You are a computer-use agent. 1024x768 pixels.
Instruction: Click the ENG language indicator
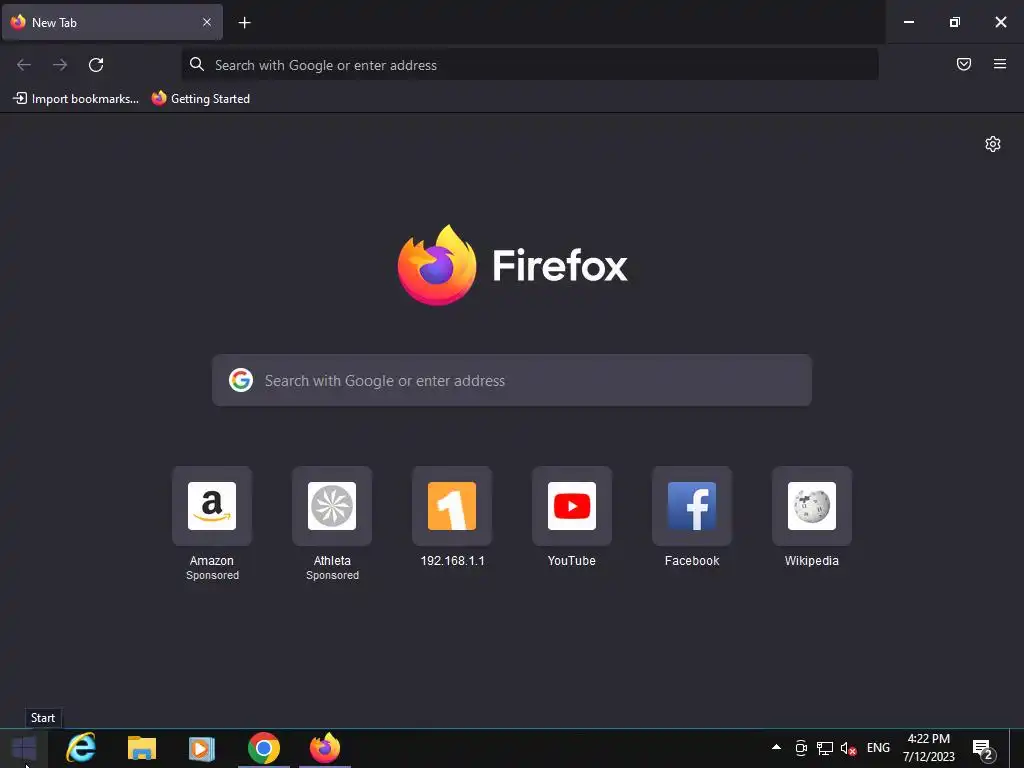(878, 748)
